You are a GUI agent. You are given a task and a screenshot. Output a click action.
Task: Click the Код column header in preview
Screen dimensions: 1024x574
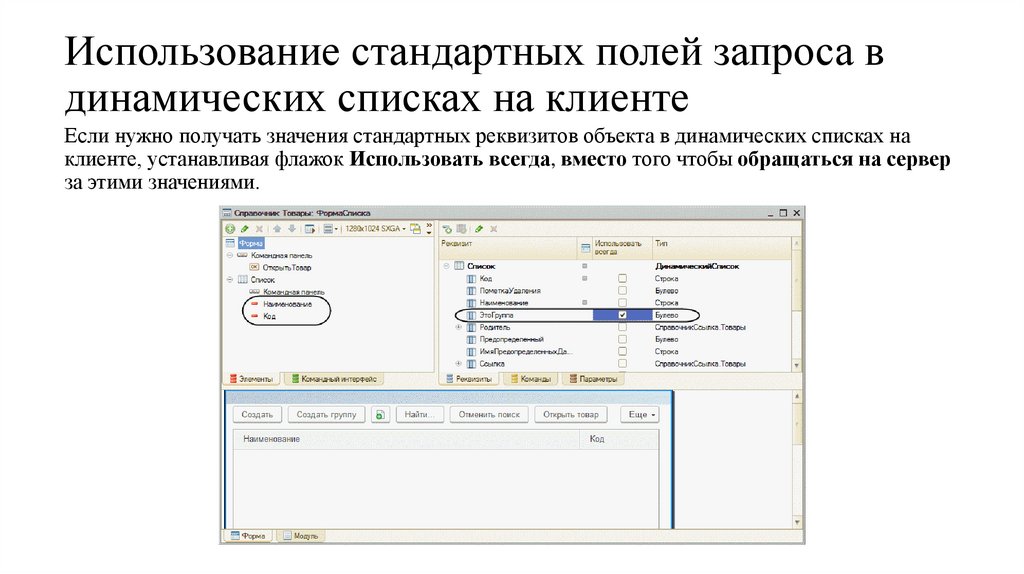point(619,439)
